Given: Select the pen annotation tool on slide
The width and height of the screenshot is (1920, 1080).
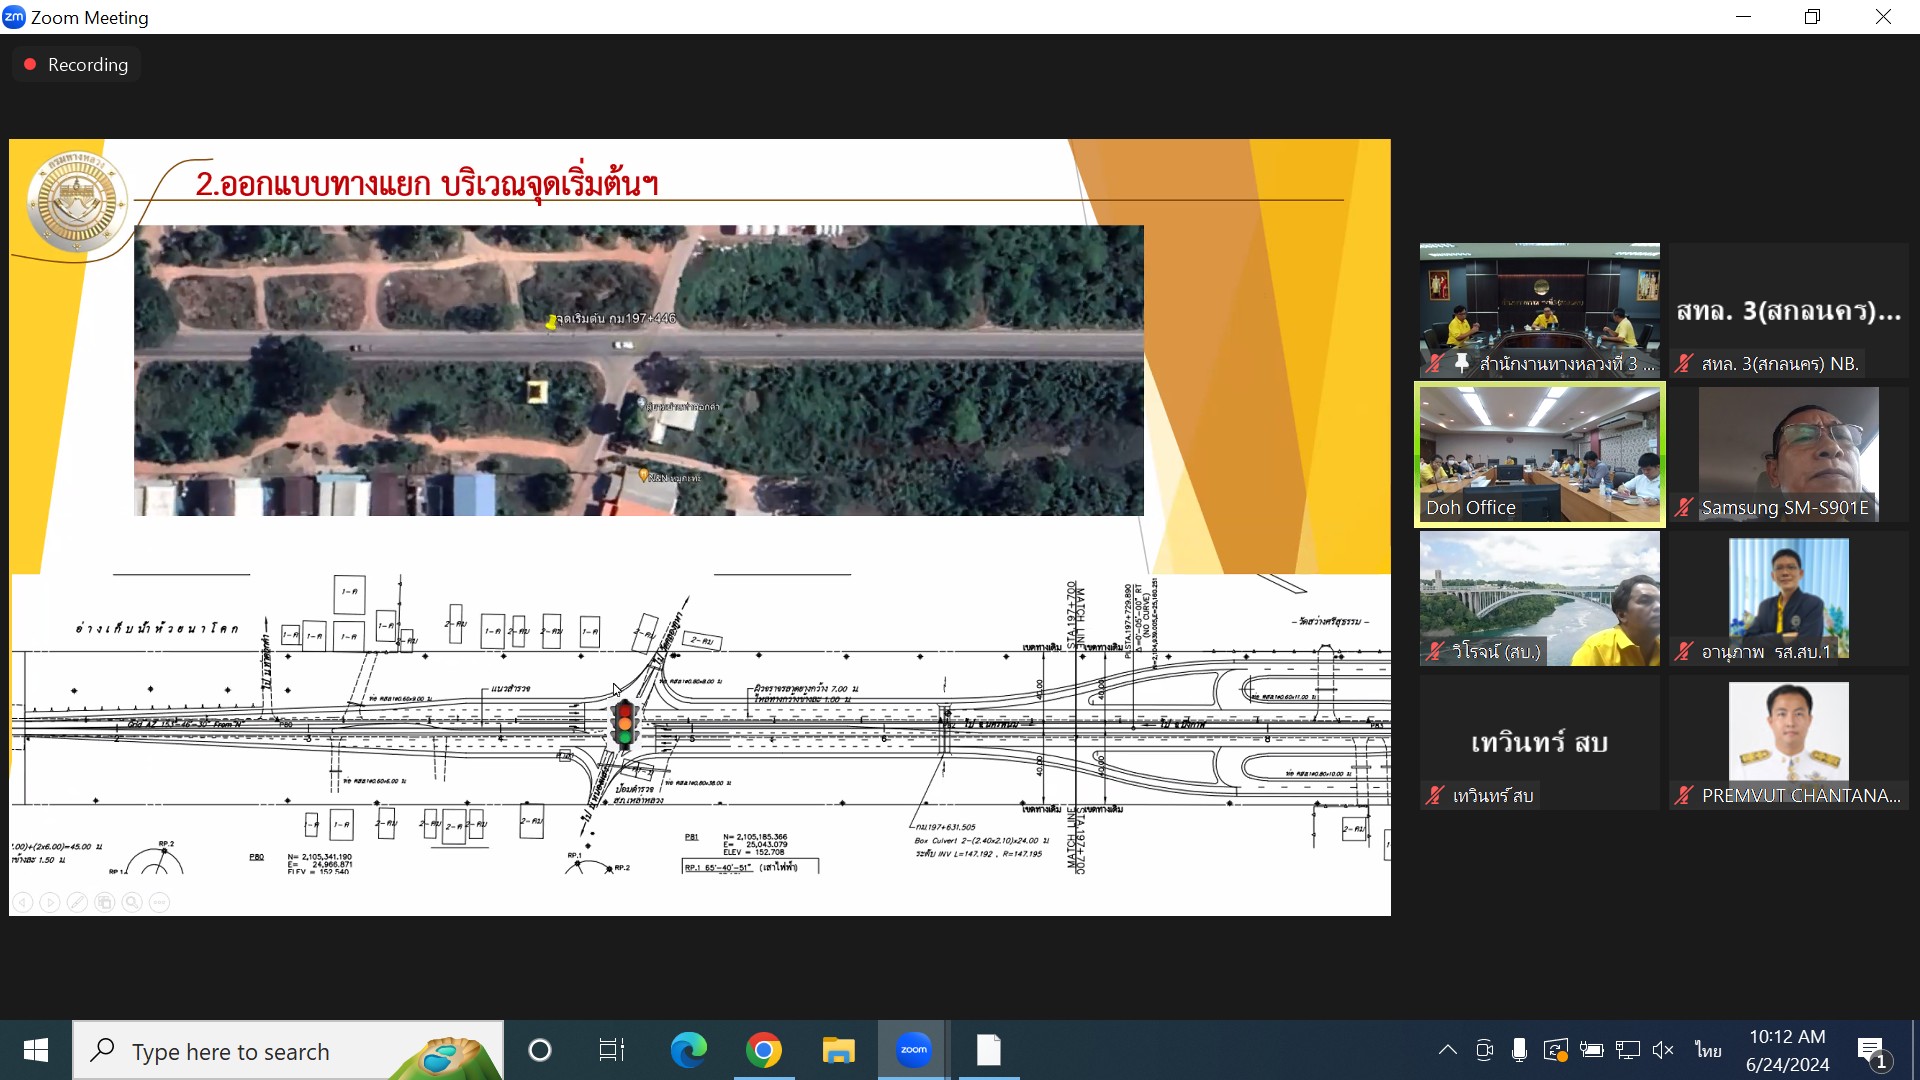Looking at the screenshot, I should 77,902.
